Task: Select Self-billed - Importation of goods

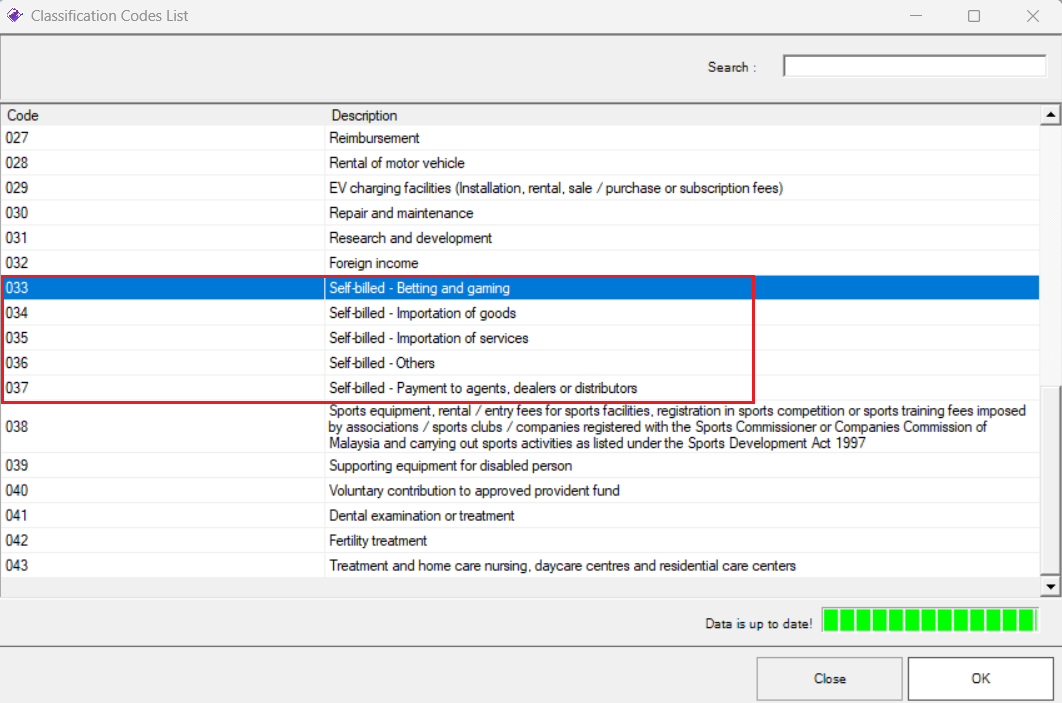Action: tap(422, 313)
